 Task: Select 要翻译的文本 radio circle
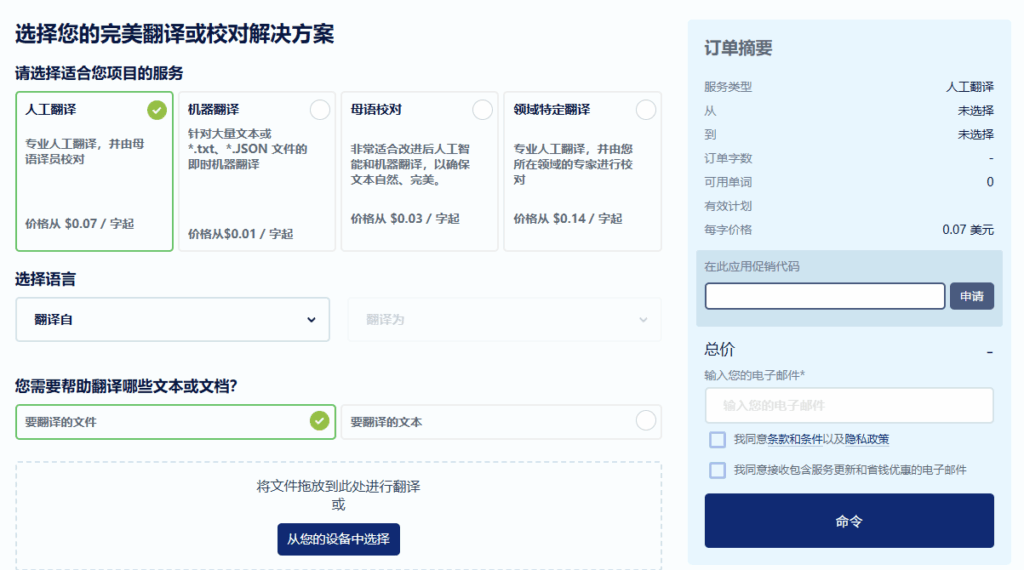tap(646, 421)
